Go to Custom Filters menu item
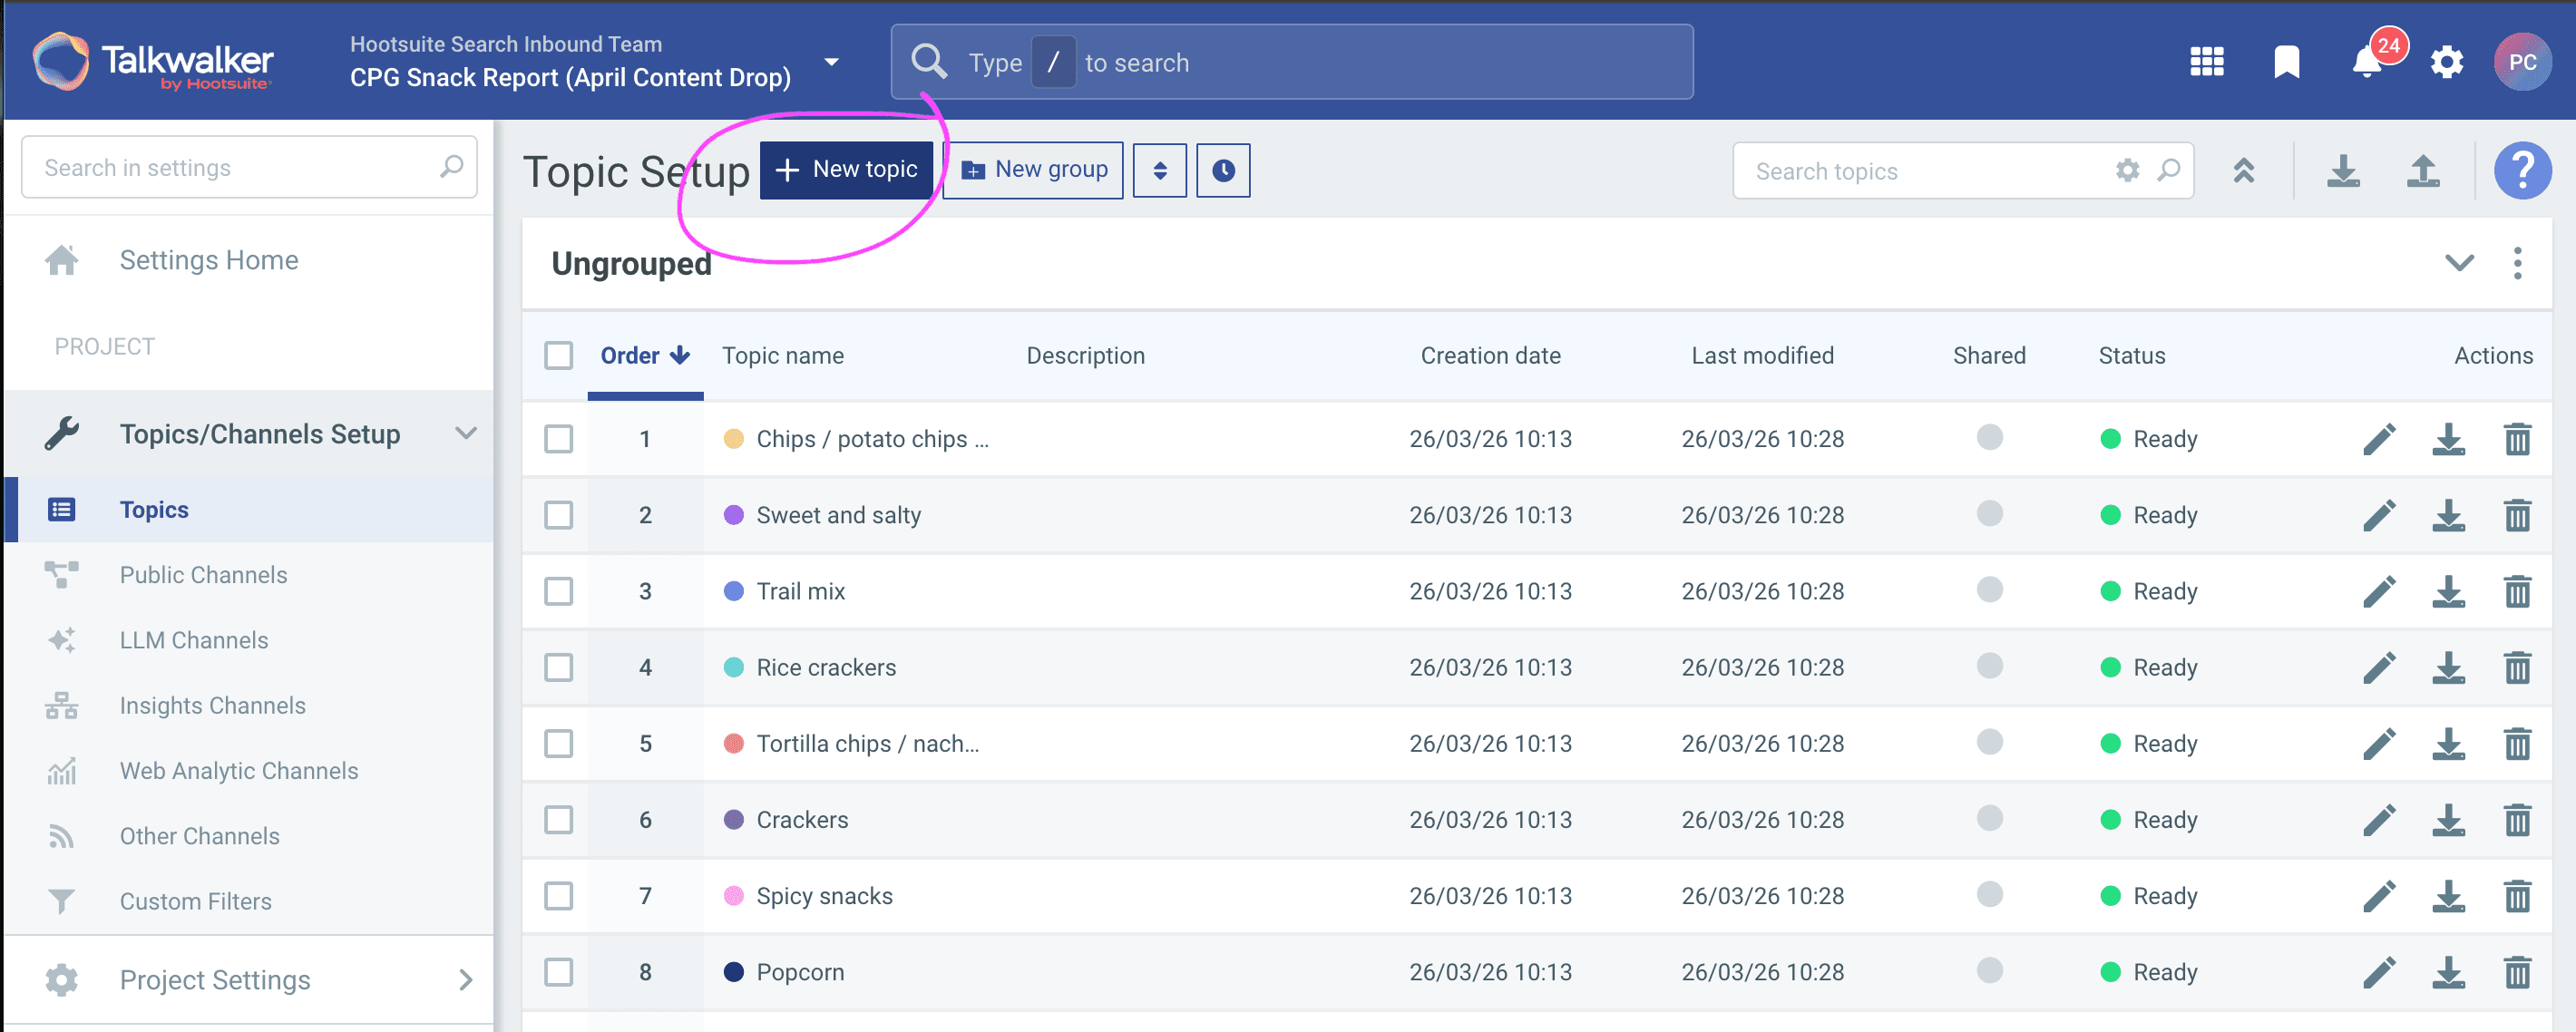The image size is (2576, 1032). coord(195,901)
